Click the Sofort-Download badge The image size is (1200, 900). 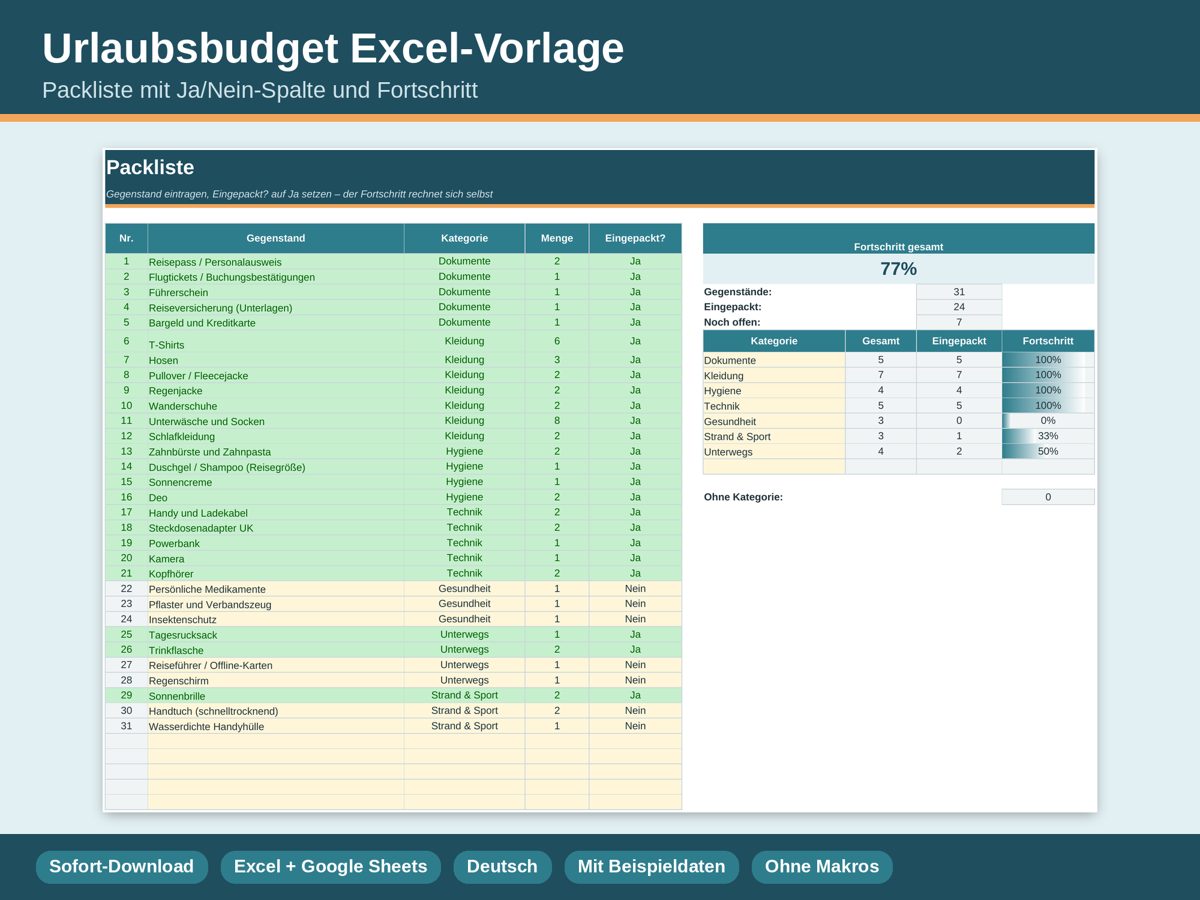click(122, 867)
